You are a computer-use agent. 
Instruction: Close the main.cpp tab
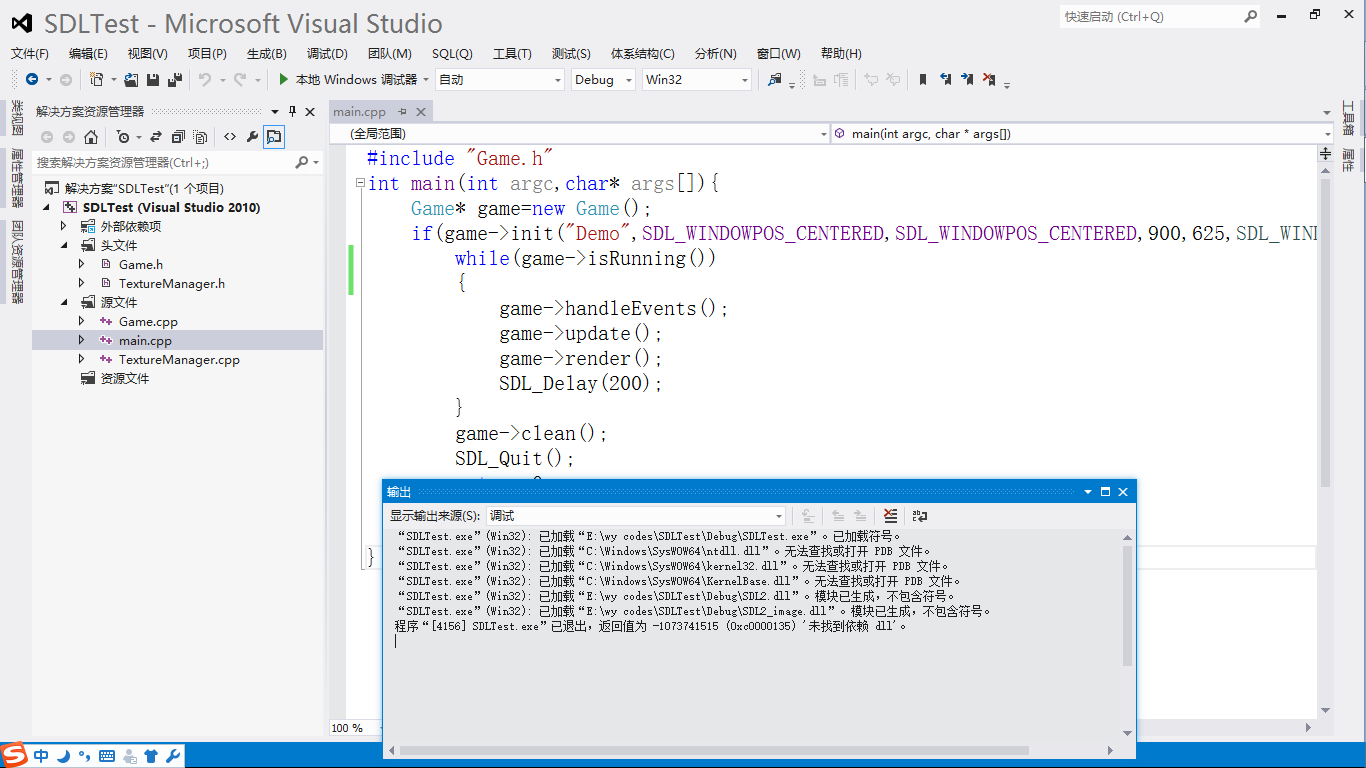tap(420, 112)
